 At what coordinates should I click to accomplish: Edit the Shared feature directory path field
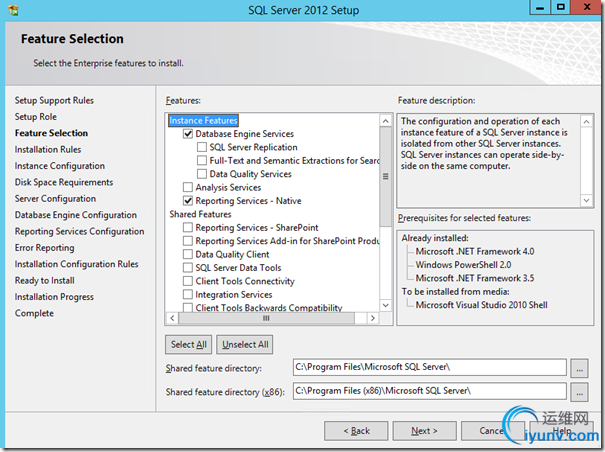click(x=429, y=367)
